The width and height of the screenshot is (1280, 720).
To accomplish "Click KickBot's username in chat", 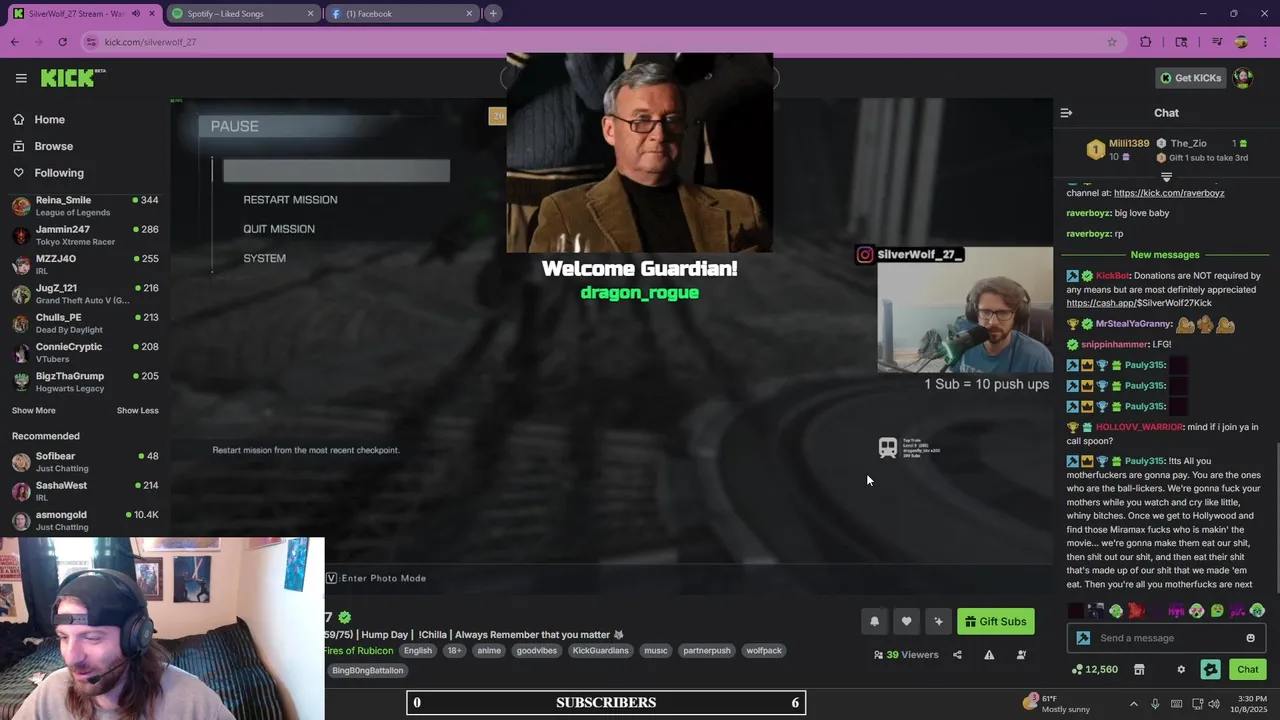I will coord(1112,276).
